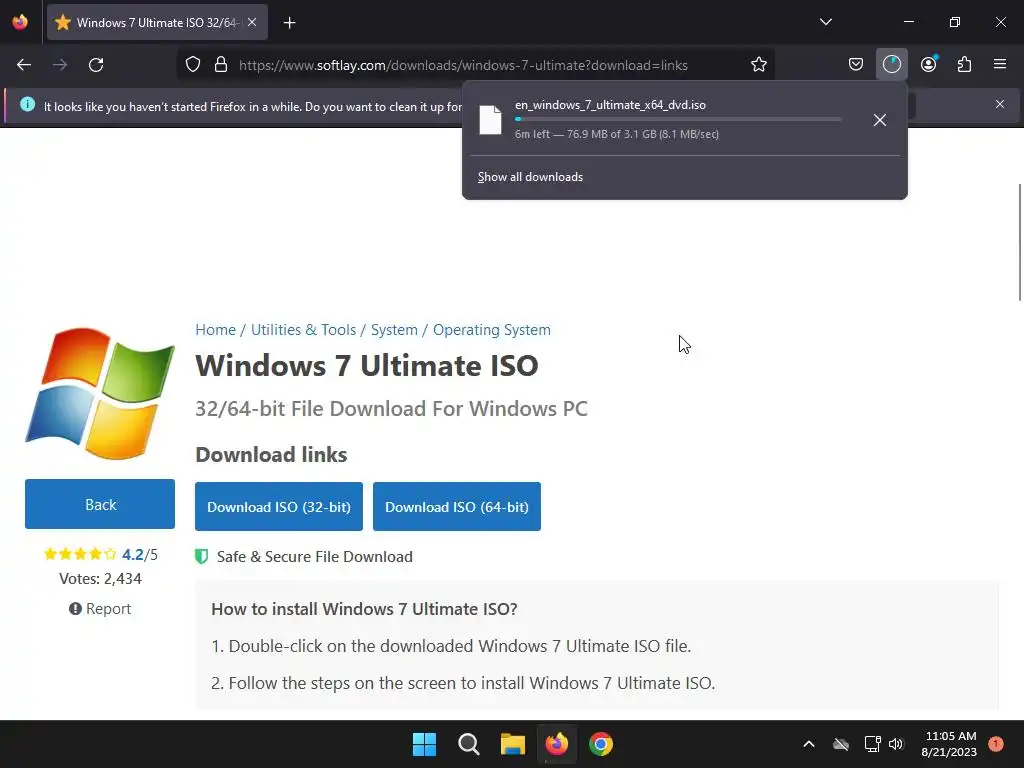The height and width of the screenshot is (768, 1024).
Task: Open taskbar Search
Action: [x=468, y=744]
